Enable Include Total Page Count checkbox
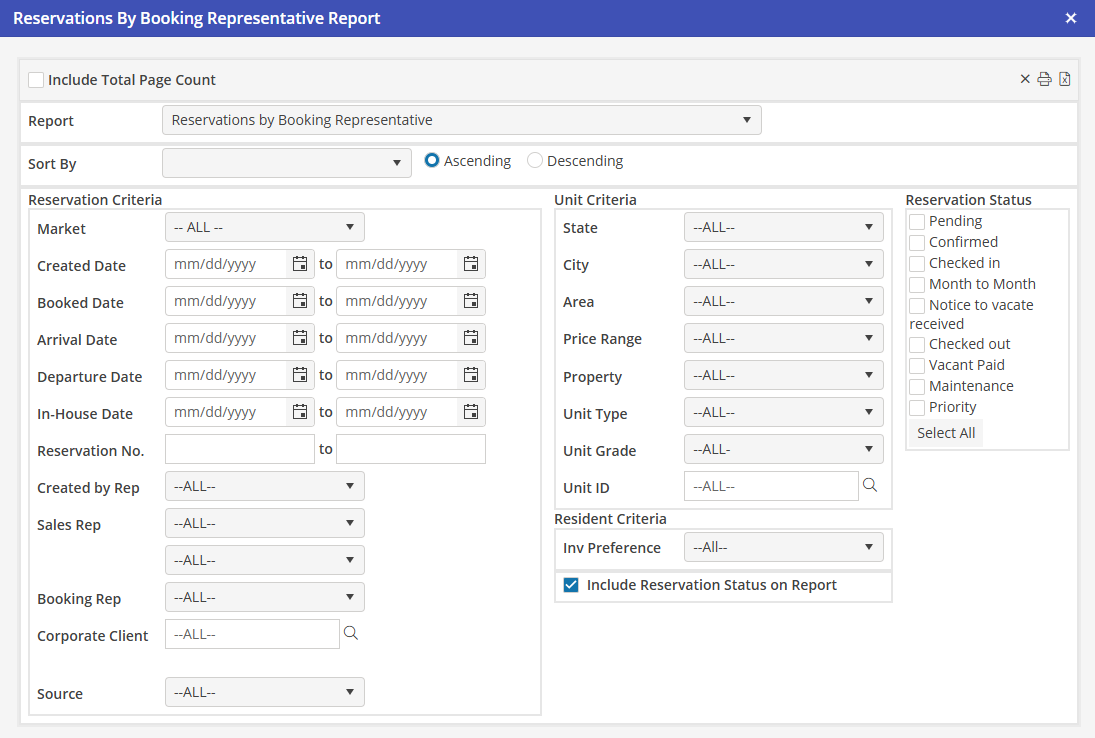Image resolution: width=1095 pixels, height=738 pixels. pyautogui.click(x=36, y=80)
